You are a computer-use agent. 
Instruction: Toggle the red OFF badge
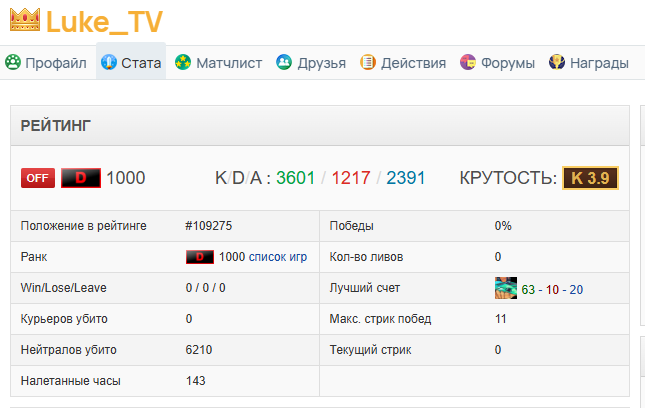[38, 178]
